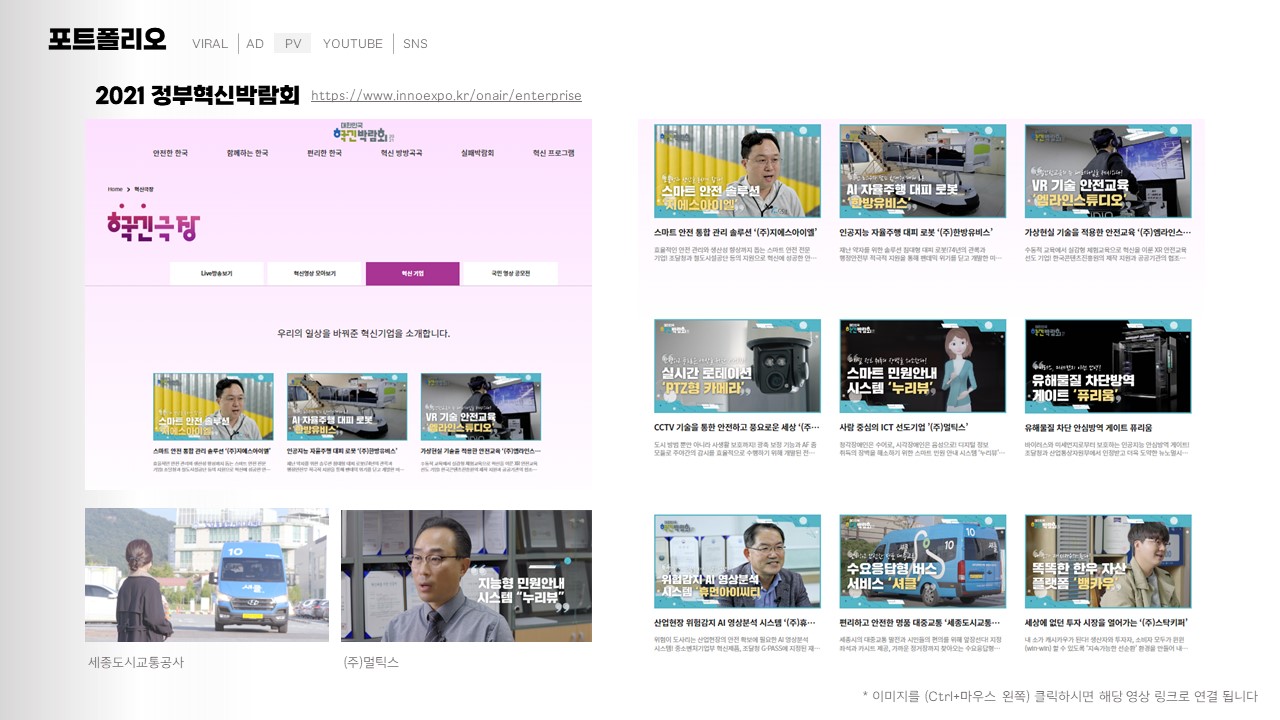Click title 세상에 없던 투자 시장을 열어가는 '(주)스탁키퍼'
This screenshot has height=720, width=1280.
pos(1107,622)
